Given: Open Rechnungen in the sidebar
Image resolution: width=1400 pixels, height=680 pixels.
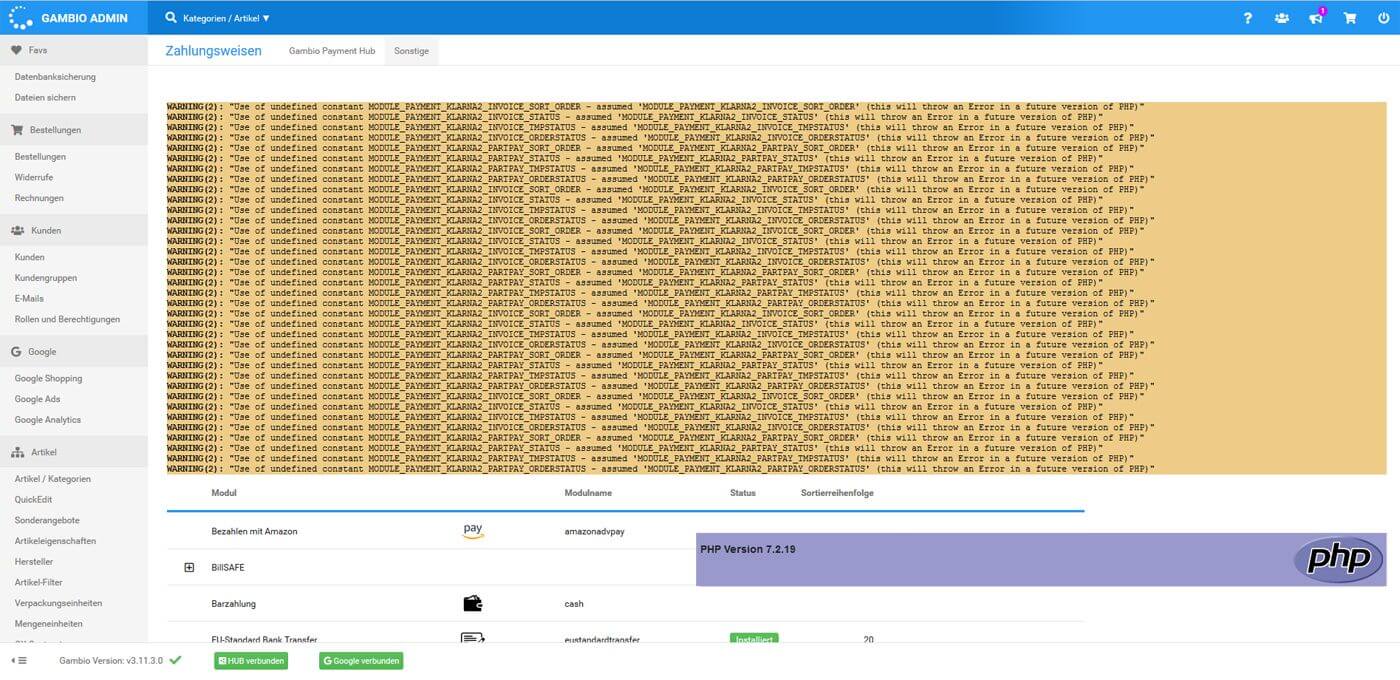Looking at the screenshot, I should [x=39, y=198].
